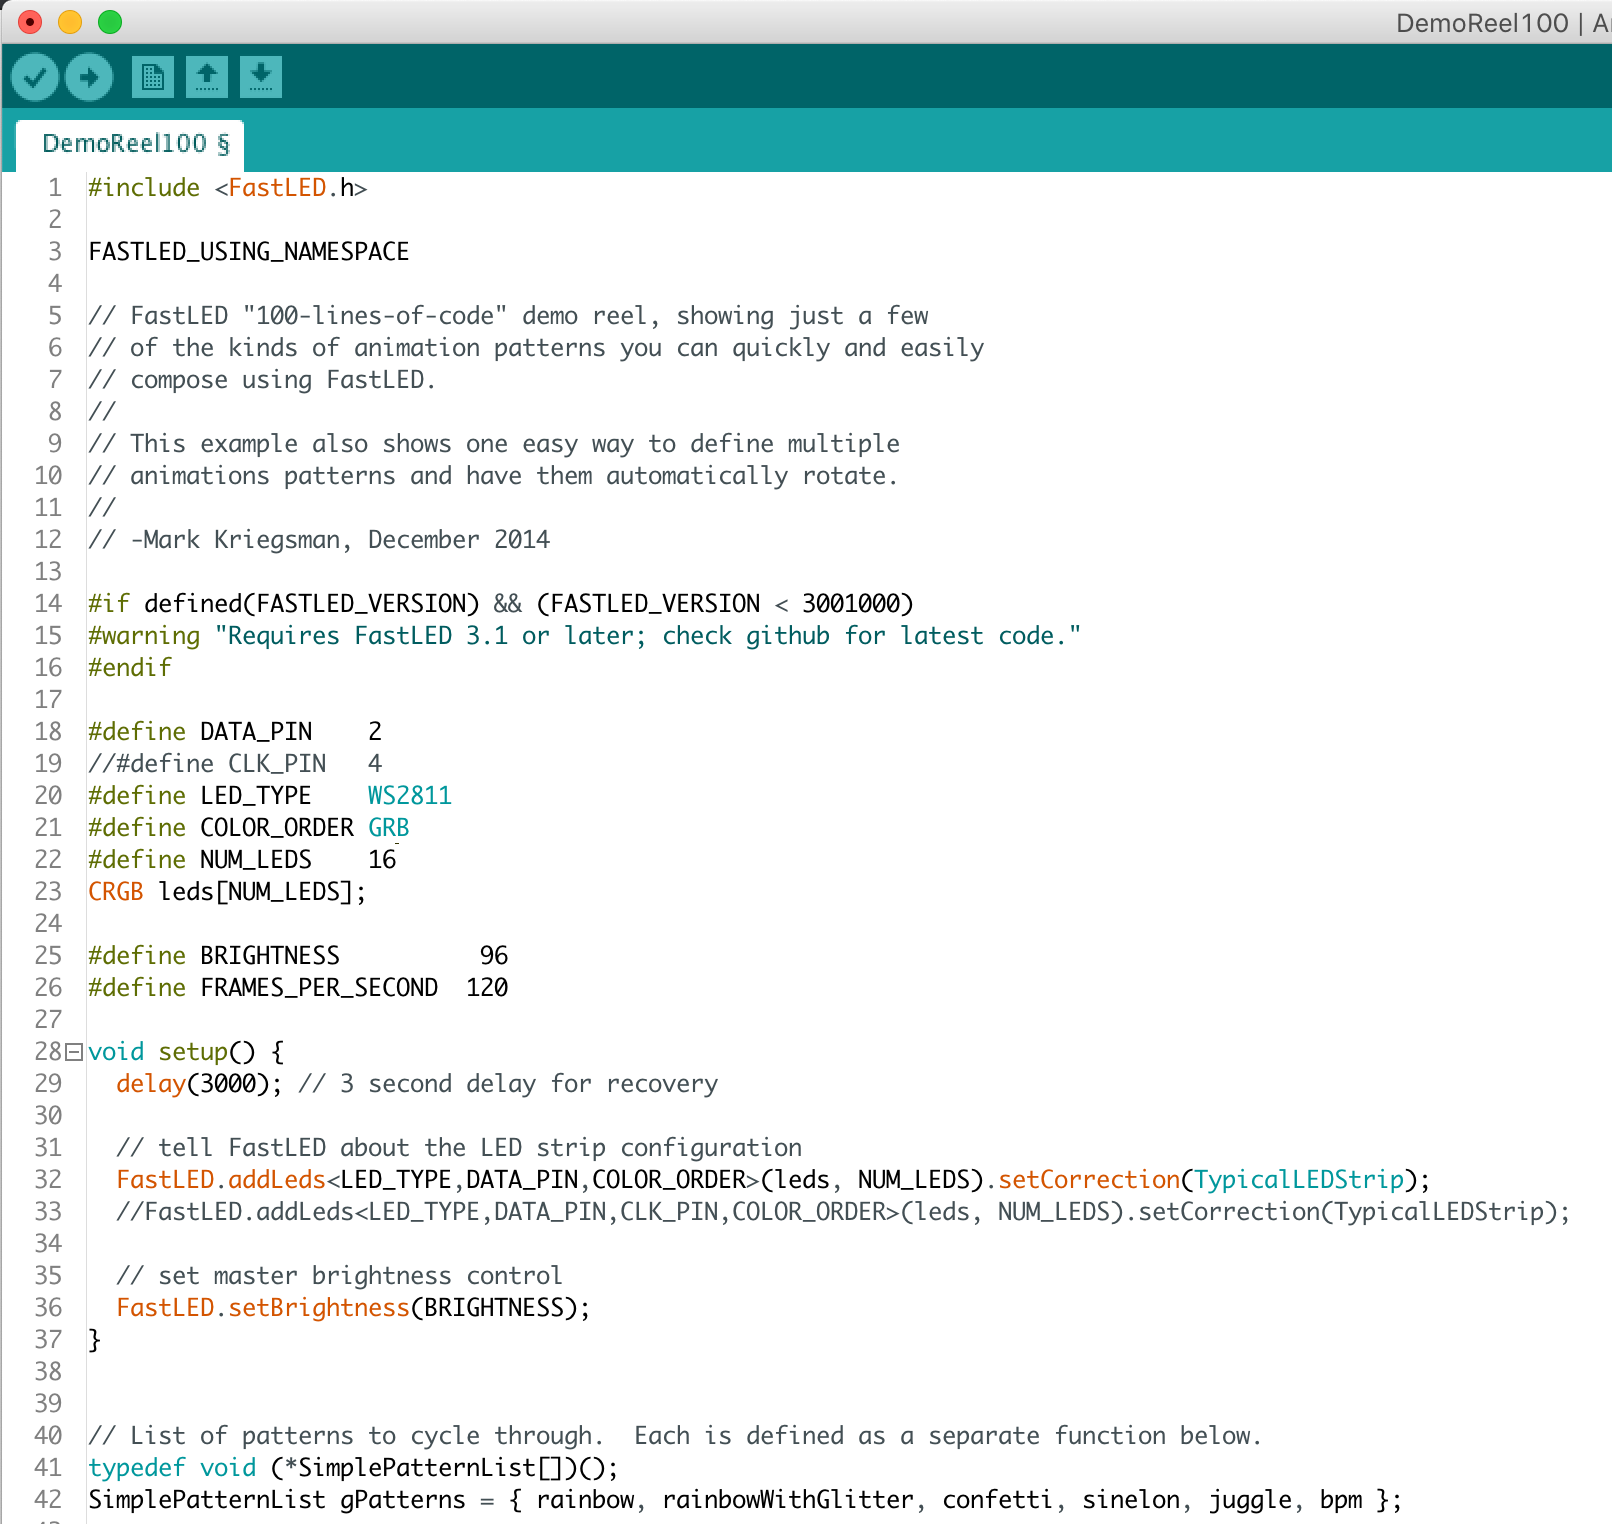This screenshot has width=1612, height=1524.
Task: Minimize the window with the yellow button
Action: point(70,22)
